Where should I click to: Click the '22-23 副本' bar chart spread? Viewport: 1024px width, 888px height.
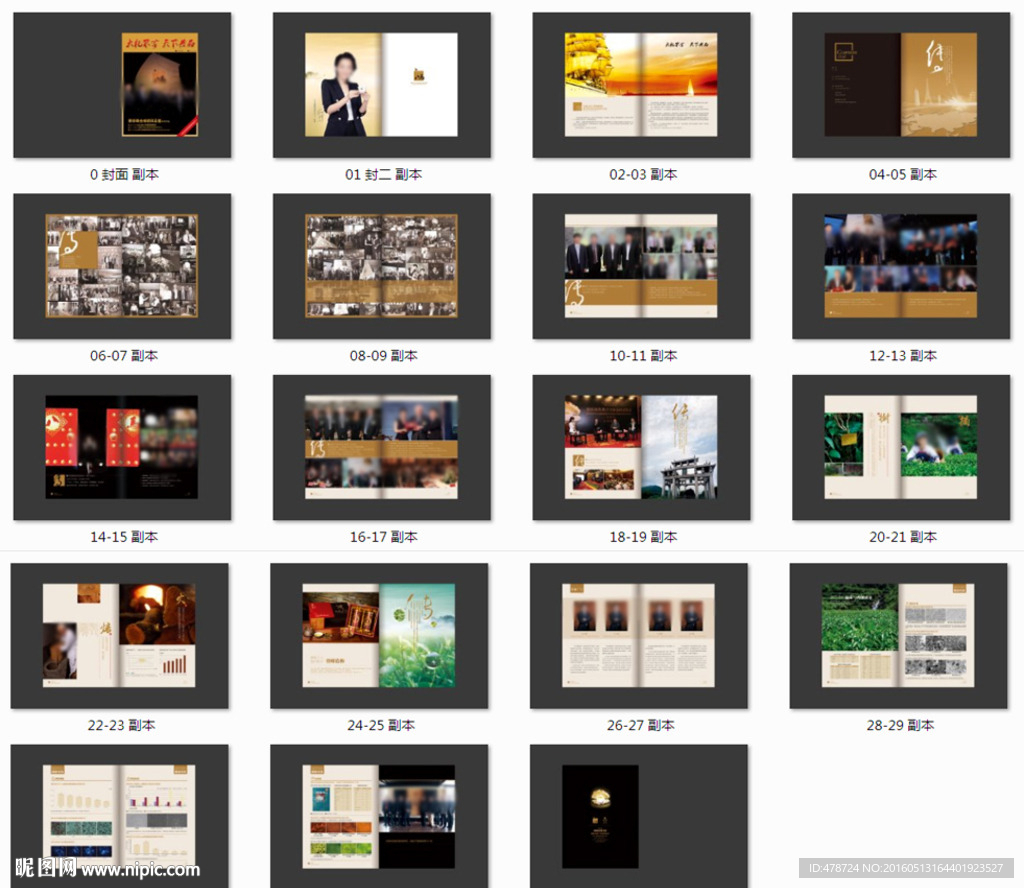(x=119, y=636)
